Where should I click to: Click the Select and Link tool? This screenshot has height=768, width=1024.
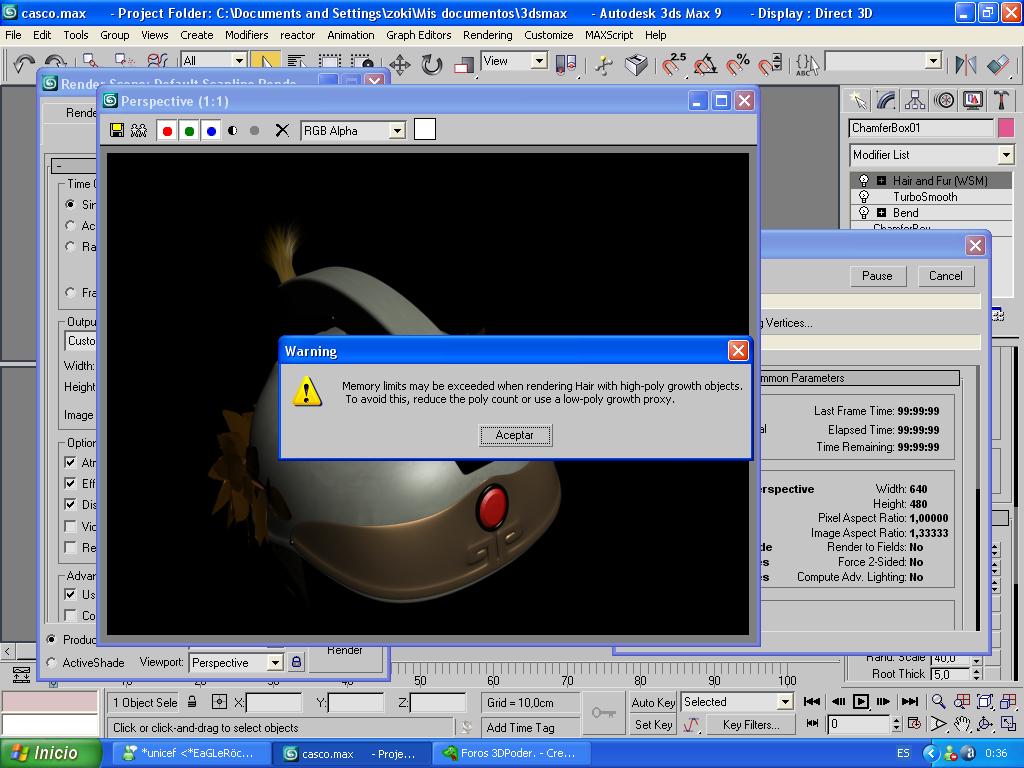click(91, 61)
